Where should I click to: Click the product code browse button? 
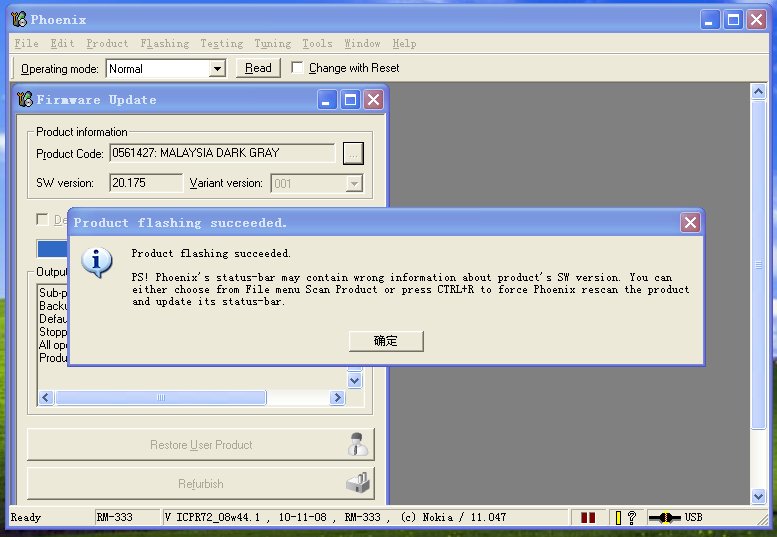click(353, 153)
